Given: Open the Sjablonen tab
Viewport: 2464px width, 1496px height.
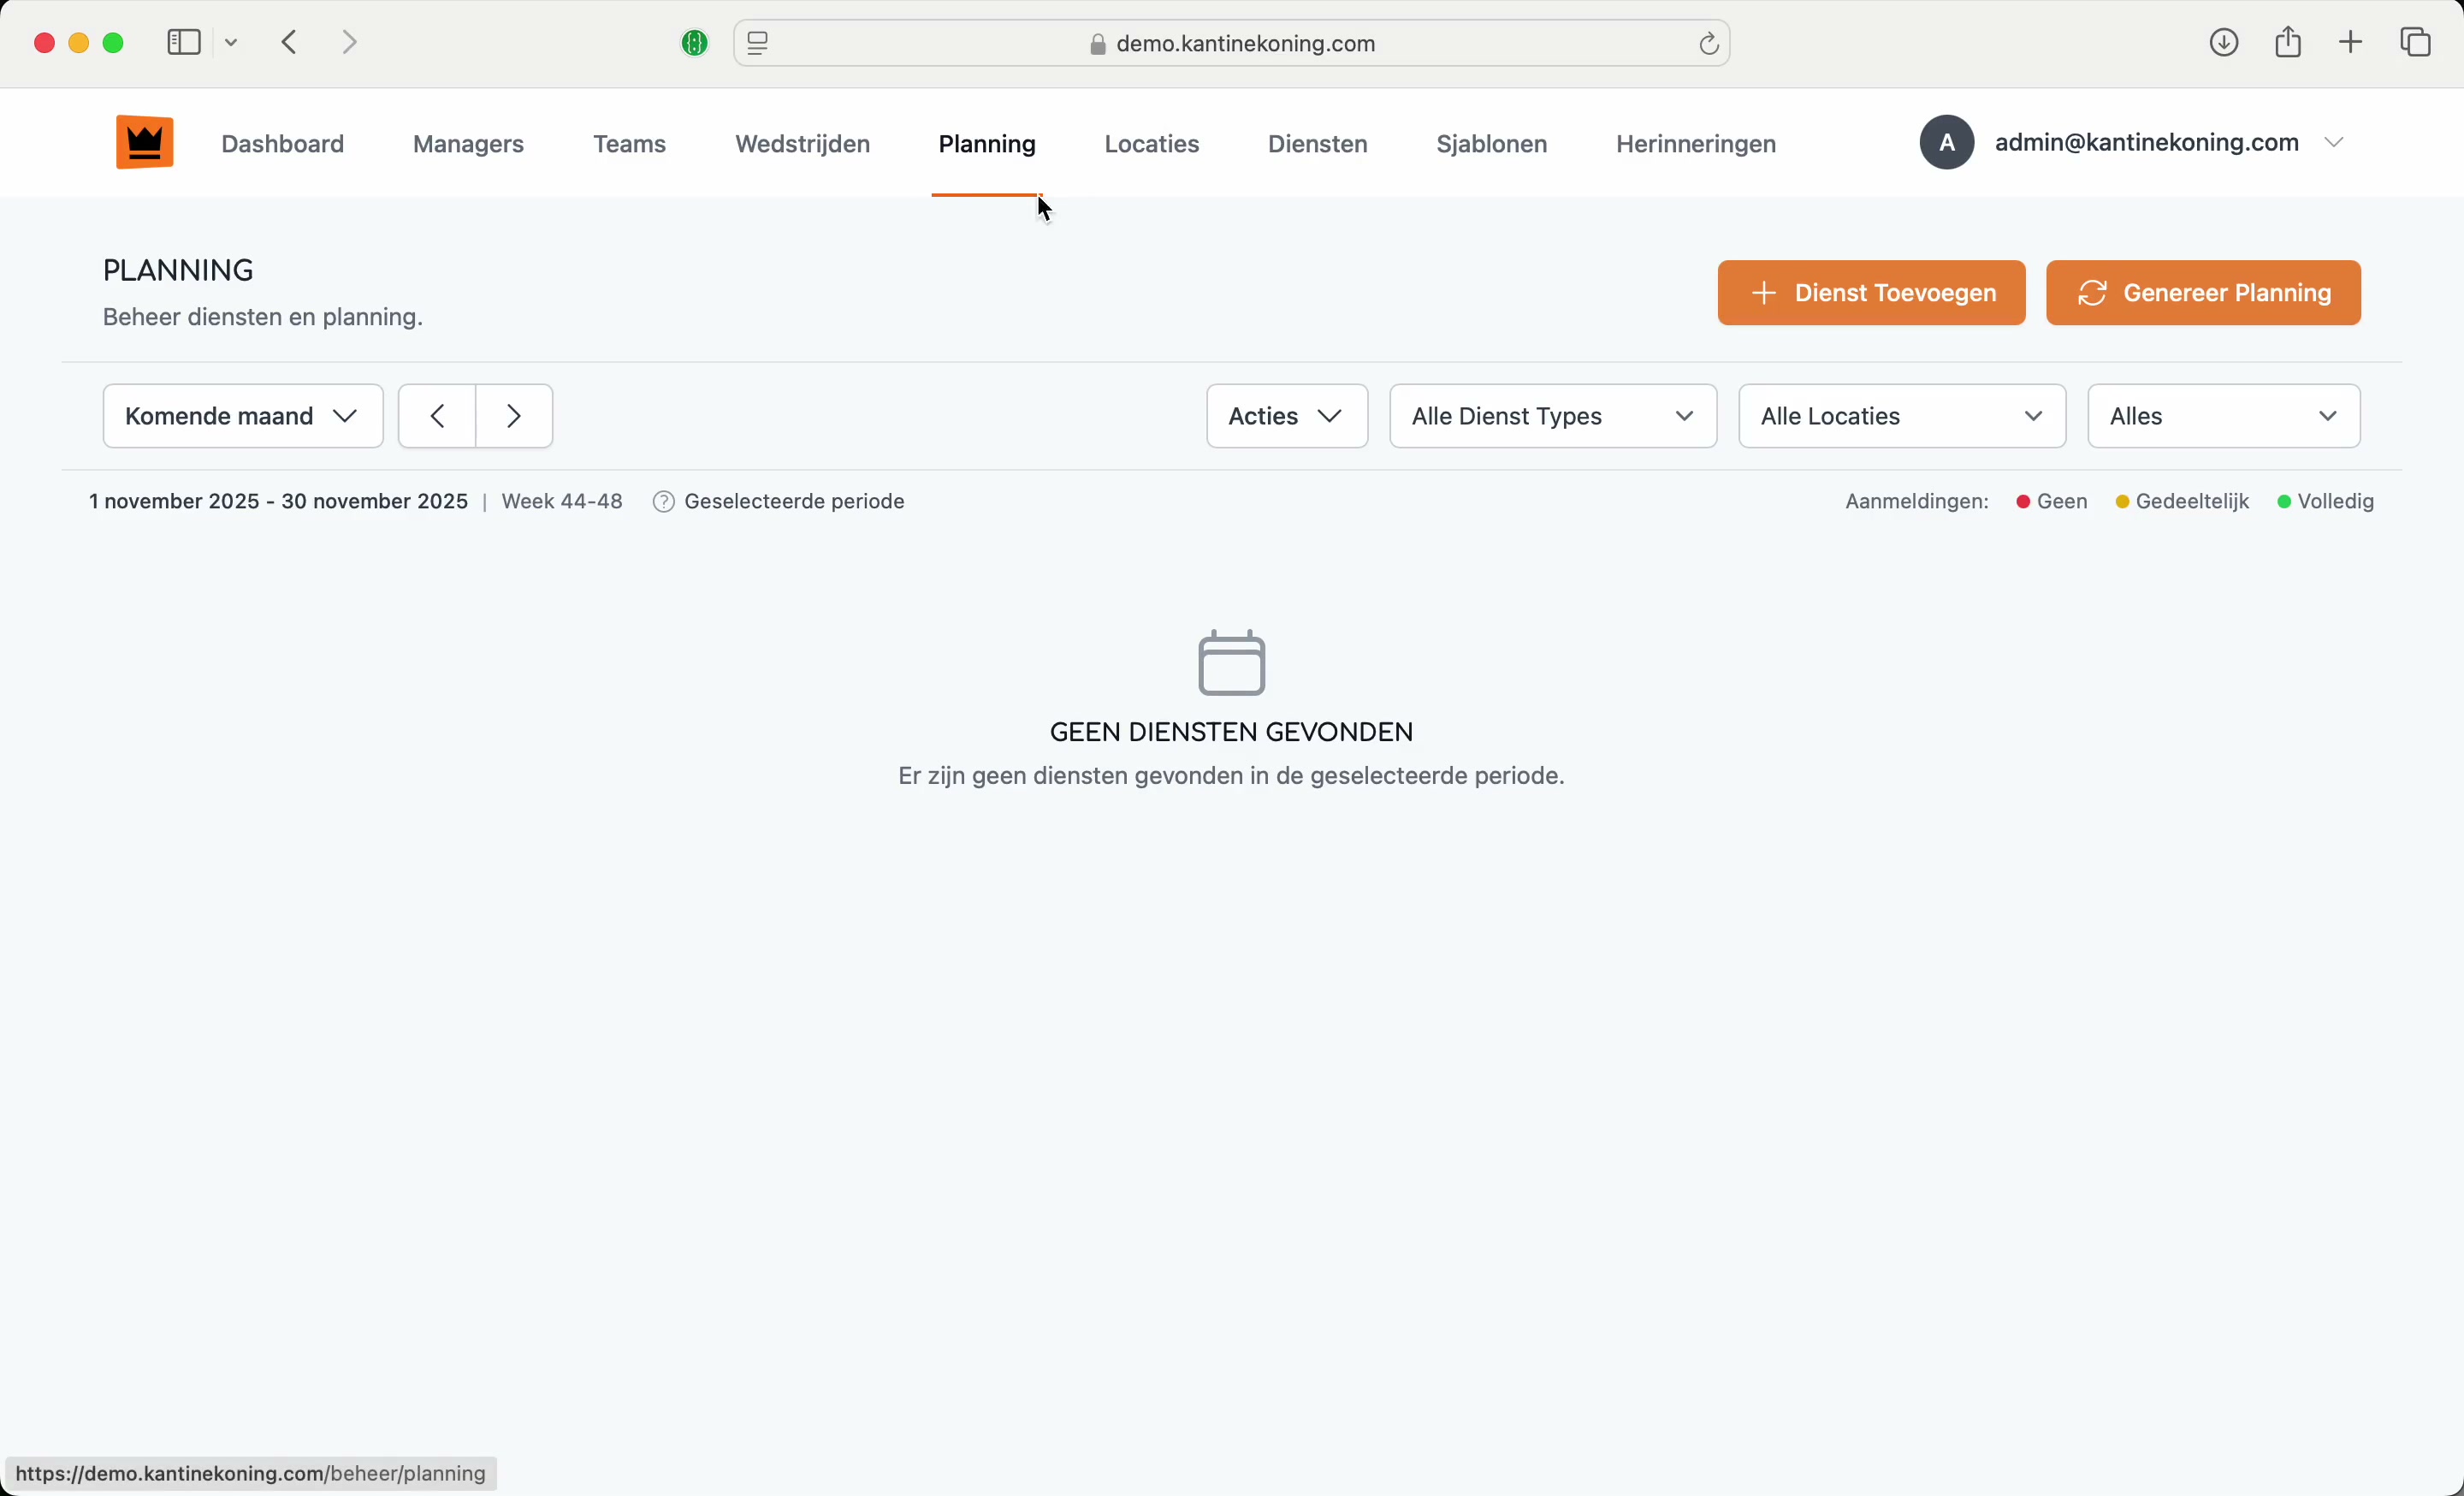Looking at the screenshot, I should pyautogui.click(x=1491, y=144).
